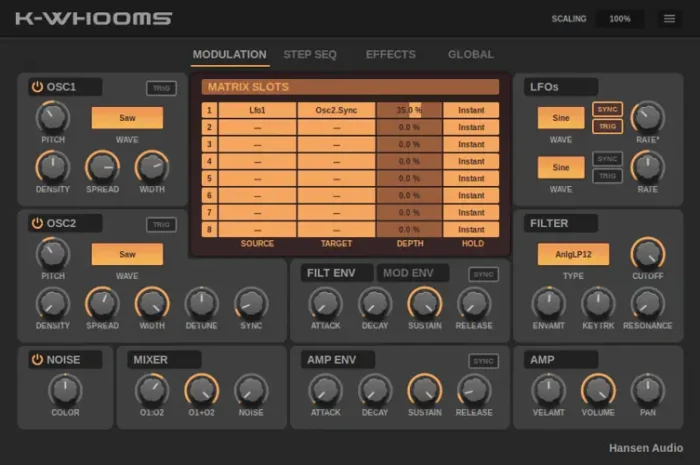Screen dimensions: 700x465
Task: Click the mixer NOISE knob
Action: [251, 390]
